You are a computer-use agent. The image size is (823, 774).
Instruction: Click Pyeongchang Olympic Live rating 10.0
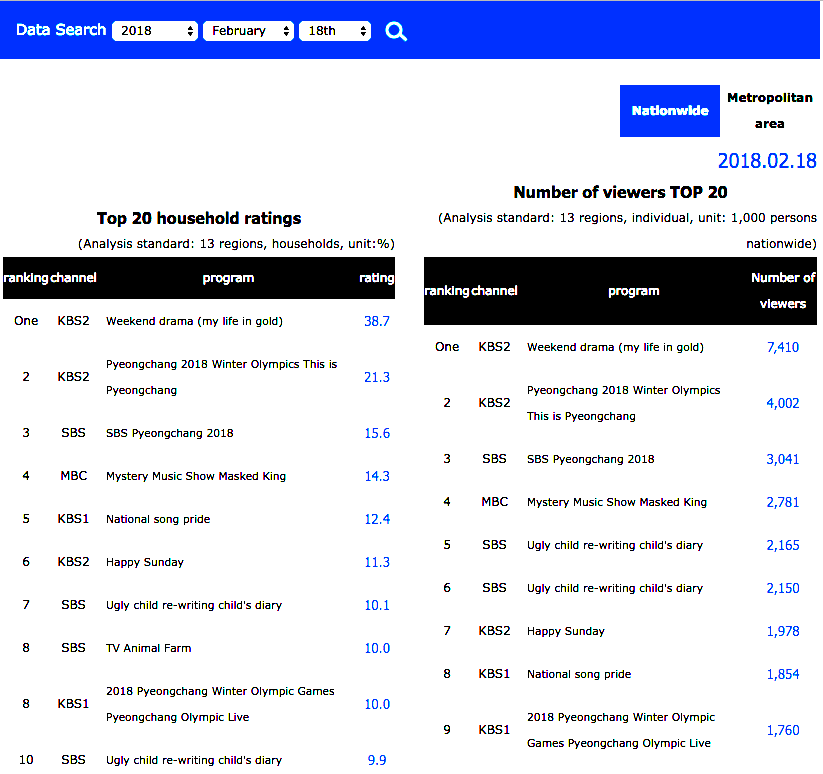(377, 705)
